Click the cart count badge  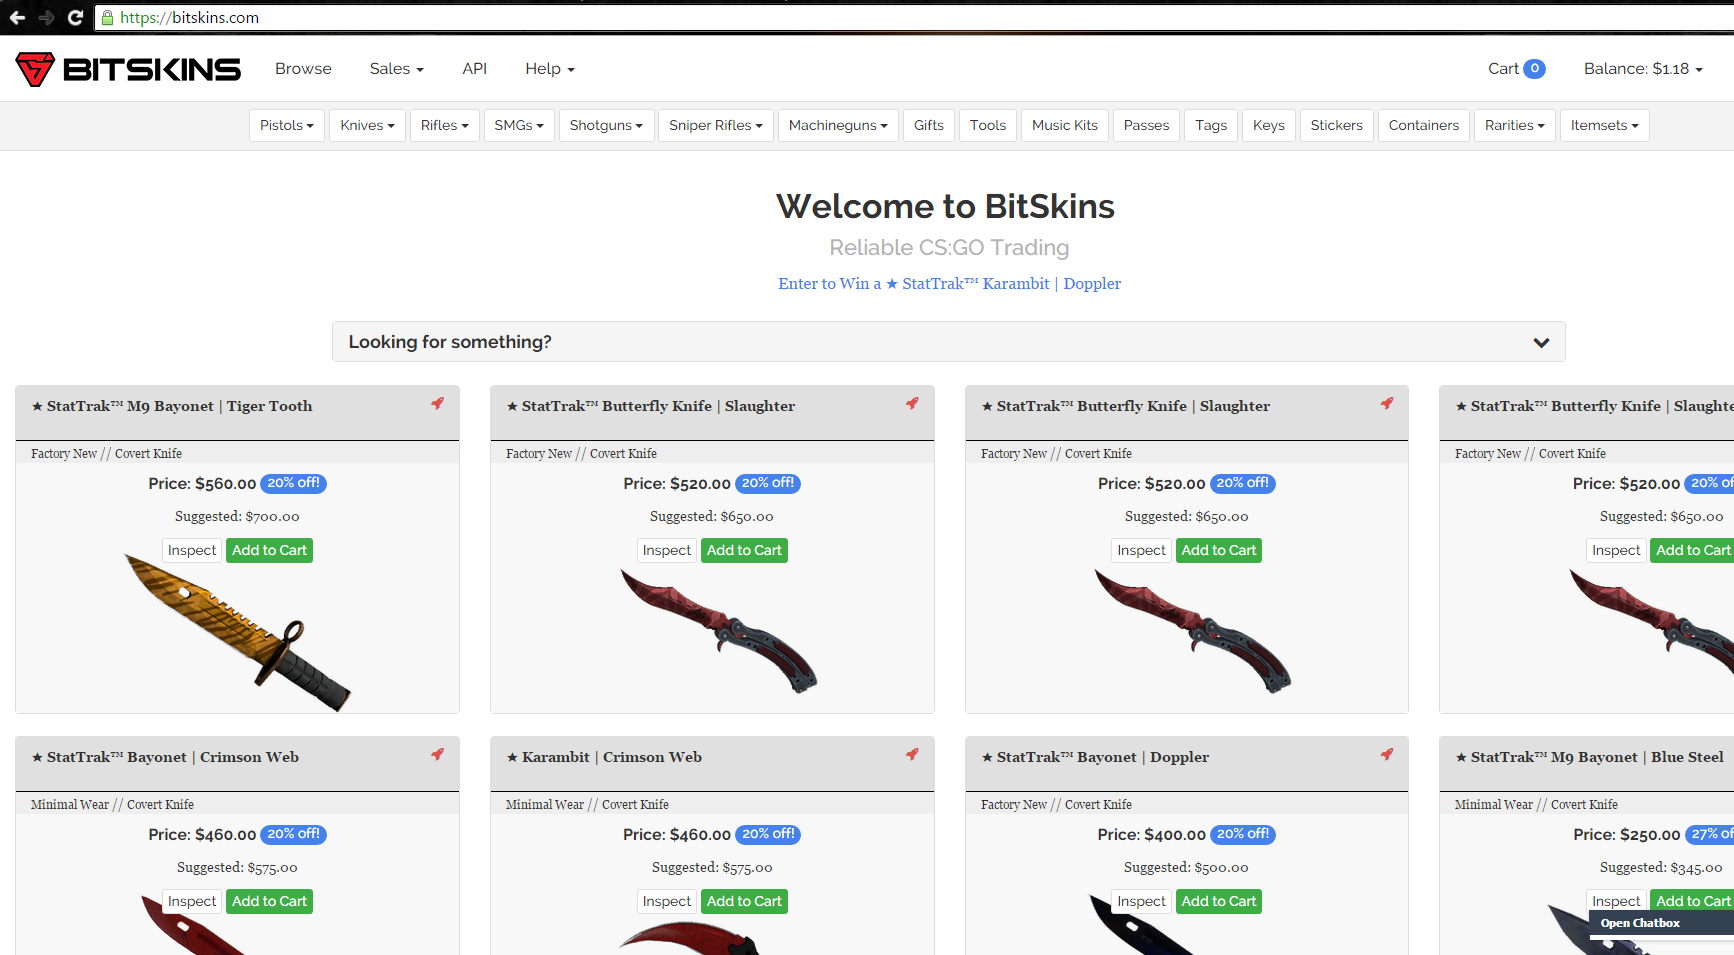[x=1534, y=69]
